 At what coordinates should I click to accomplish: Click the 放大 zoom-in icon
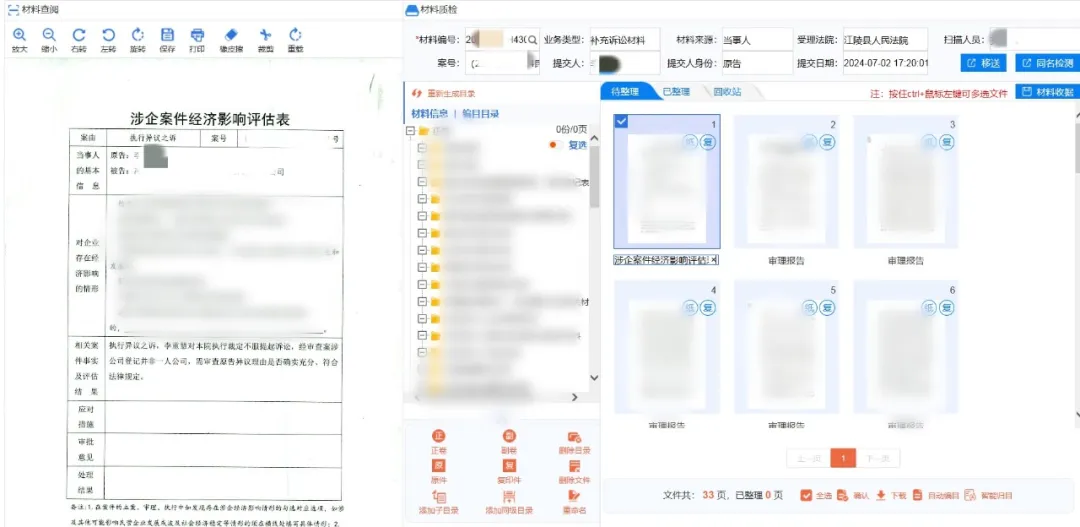pos(19,35)
